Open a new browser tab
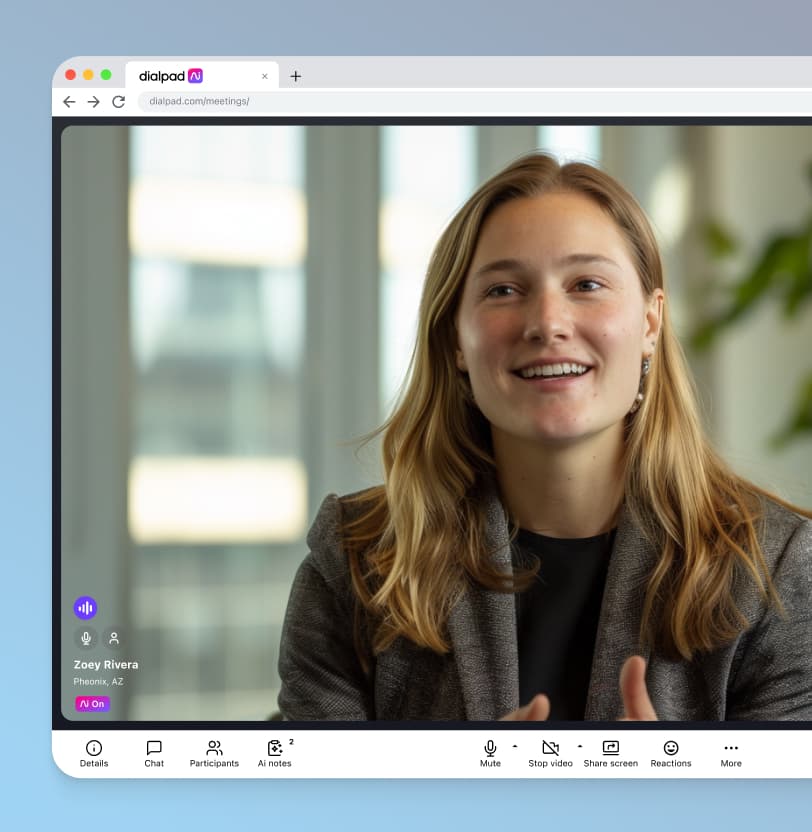 (x=295, y=76)
